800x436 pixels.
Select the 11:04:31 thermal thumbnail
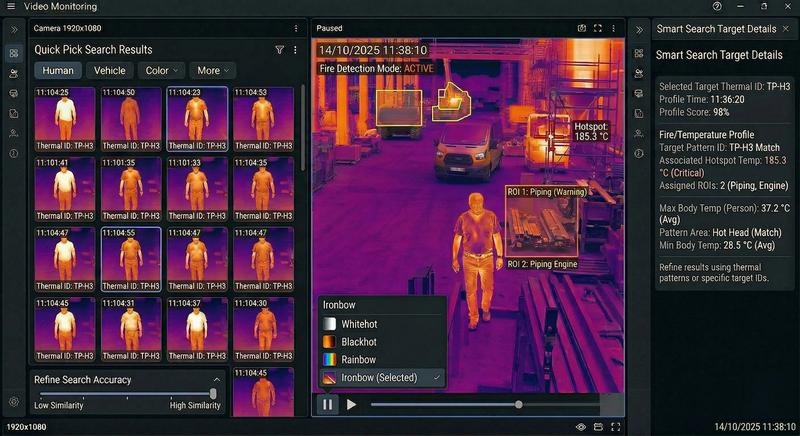coord(131,329)
